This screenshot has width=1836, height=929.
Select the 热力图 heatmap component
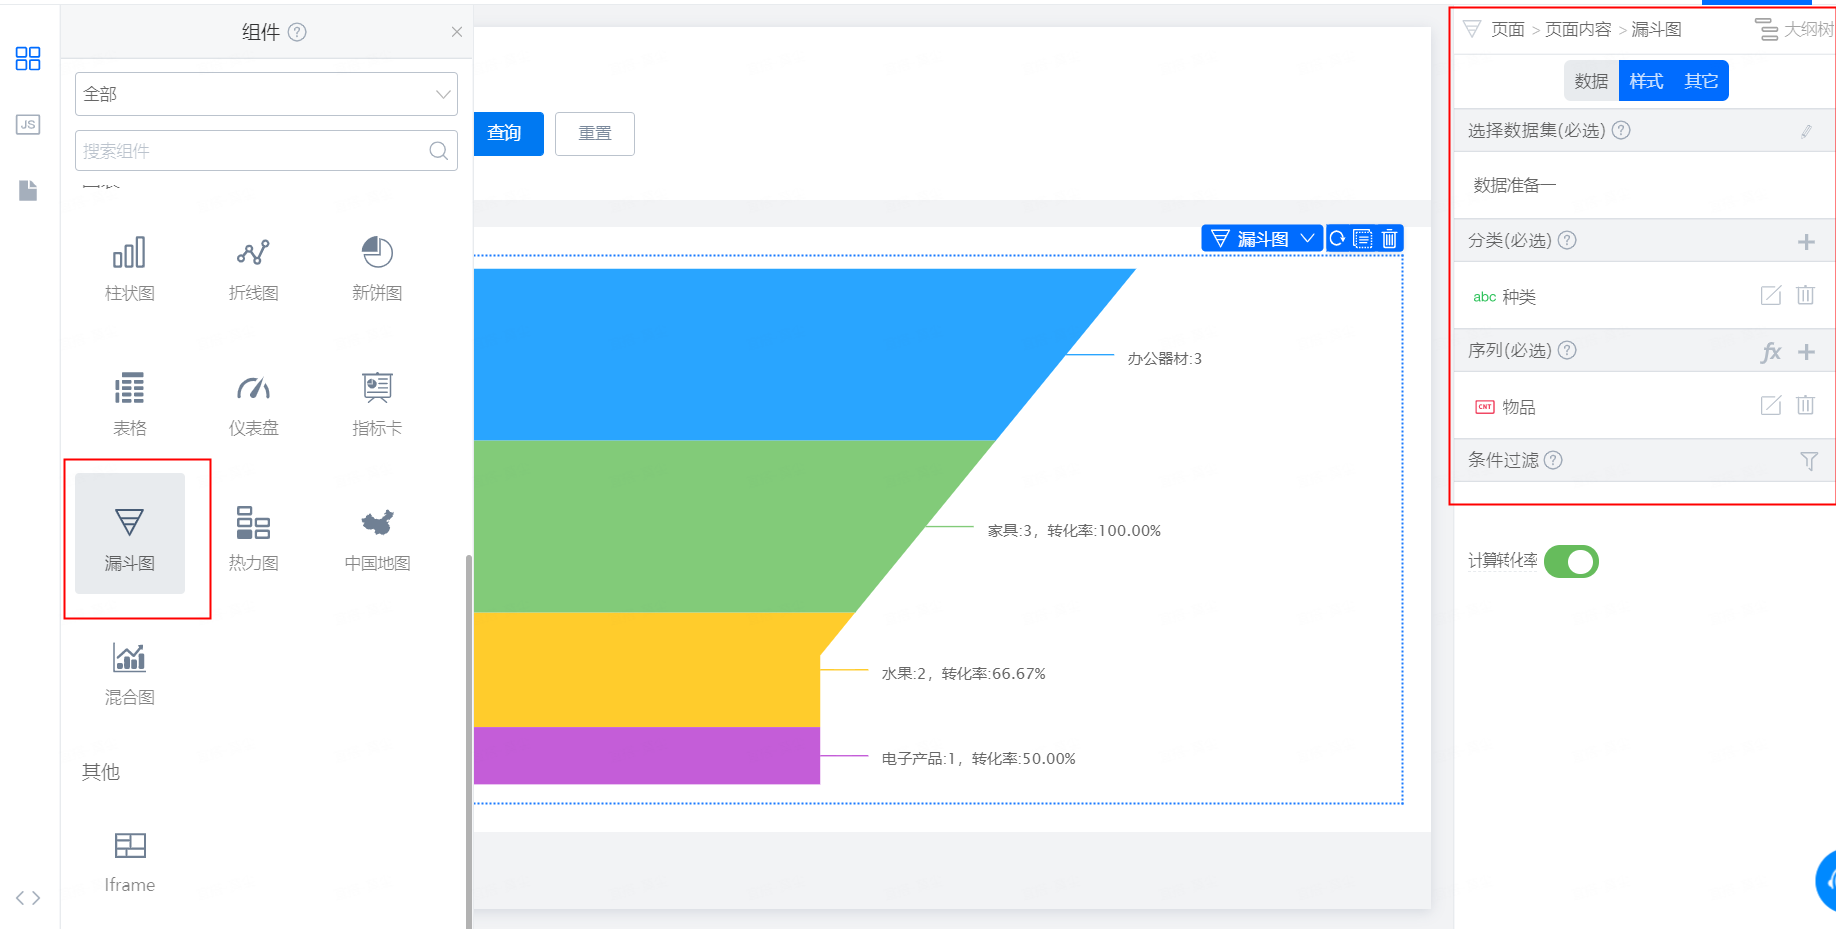(x=253, y=537)
